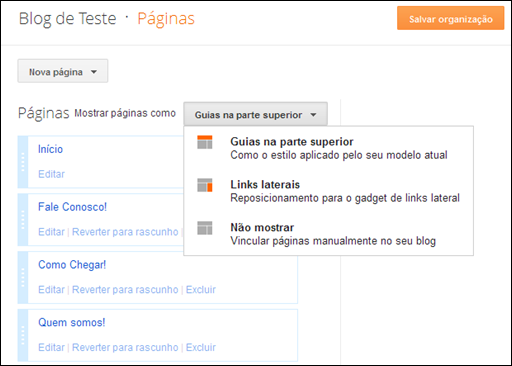
Task: Click Editar under Início
Action: click(51, 174)
